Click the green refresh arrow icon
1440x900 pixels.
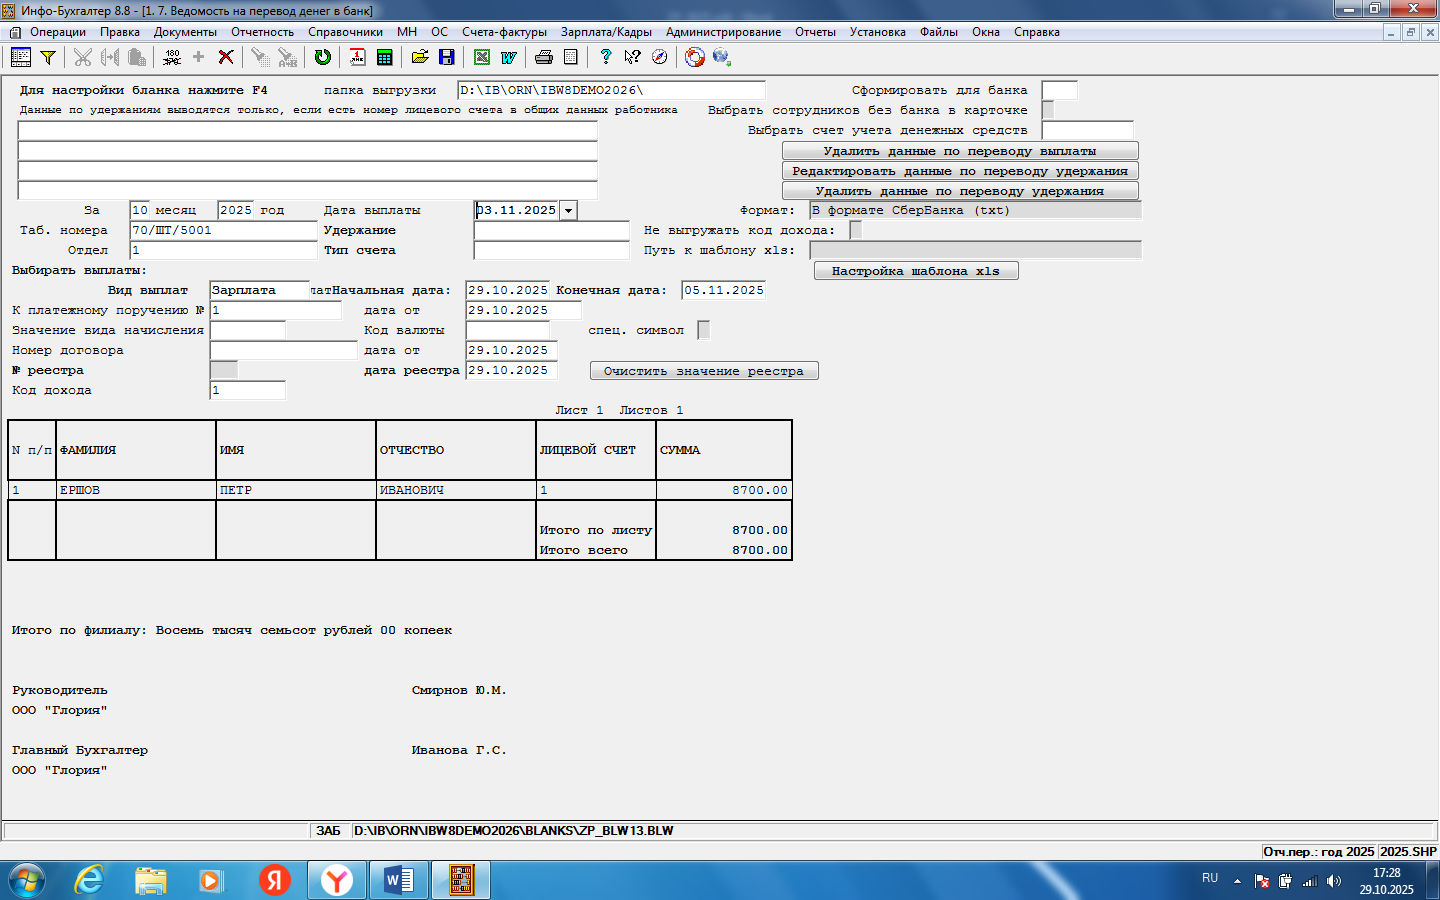pyautogui.click(x=322, y=57)
